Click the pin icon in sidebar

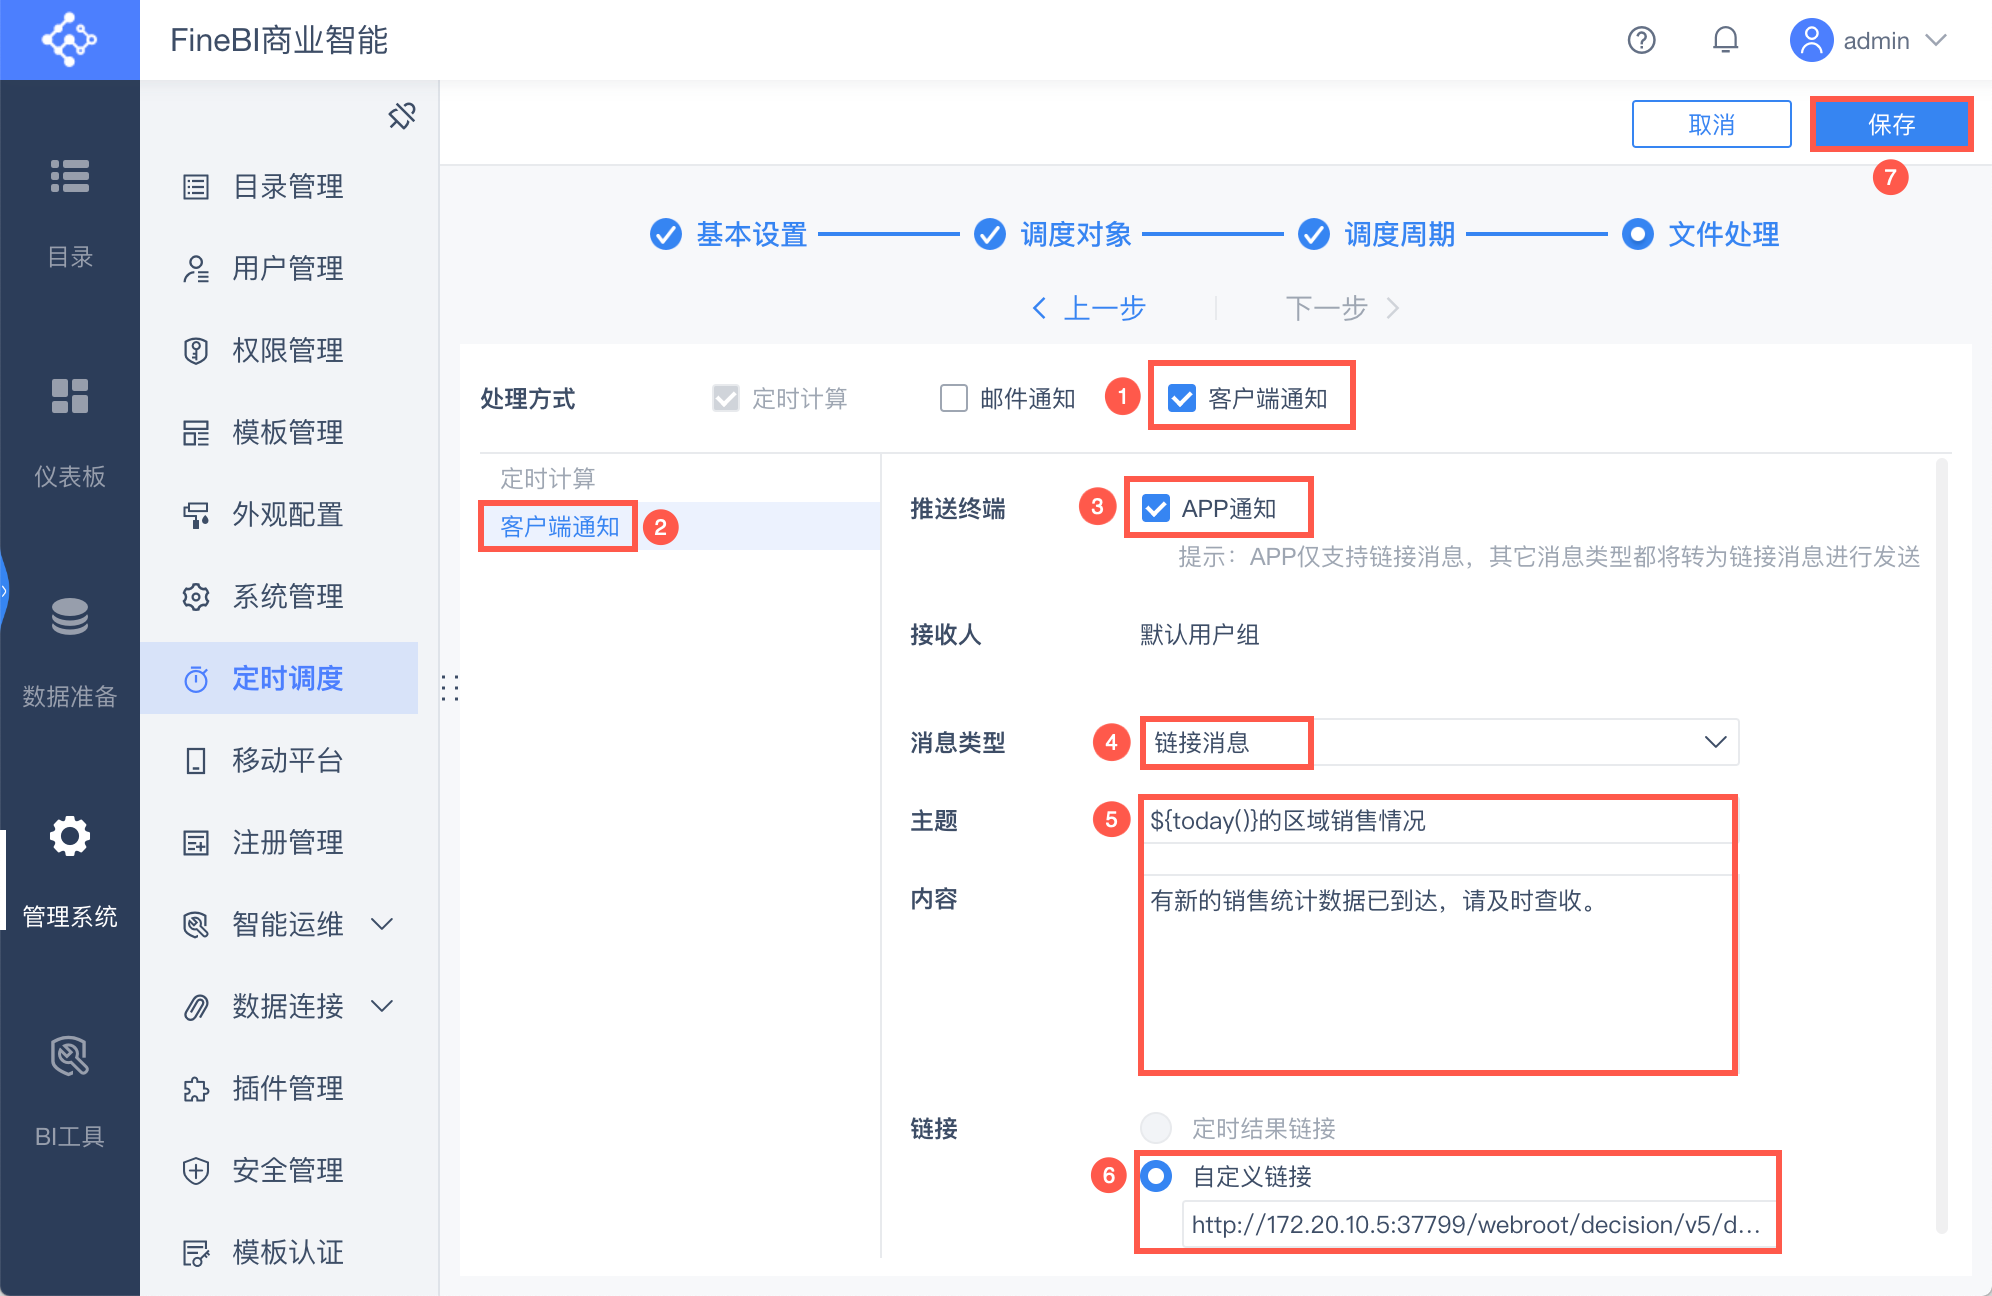402,116
